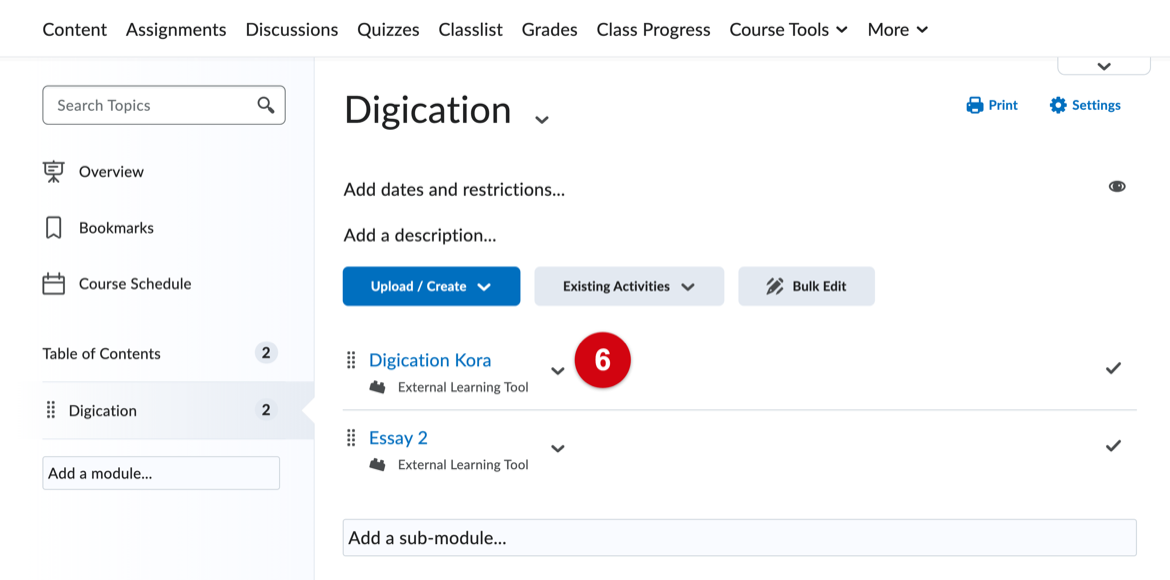Open the More navigation menu
This screenshot has width=1170, height=580.
click(898, 30)
